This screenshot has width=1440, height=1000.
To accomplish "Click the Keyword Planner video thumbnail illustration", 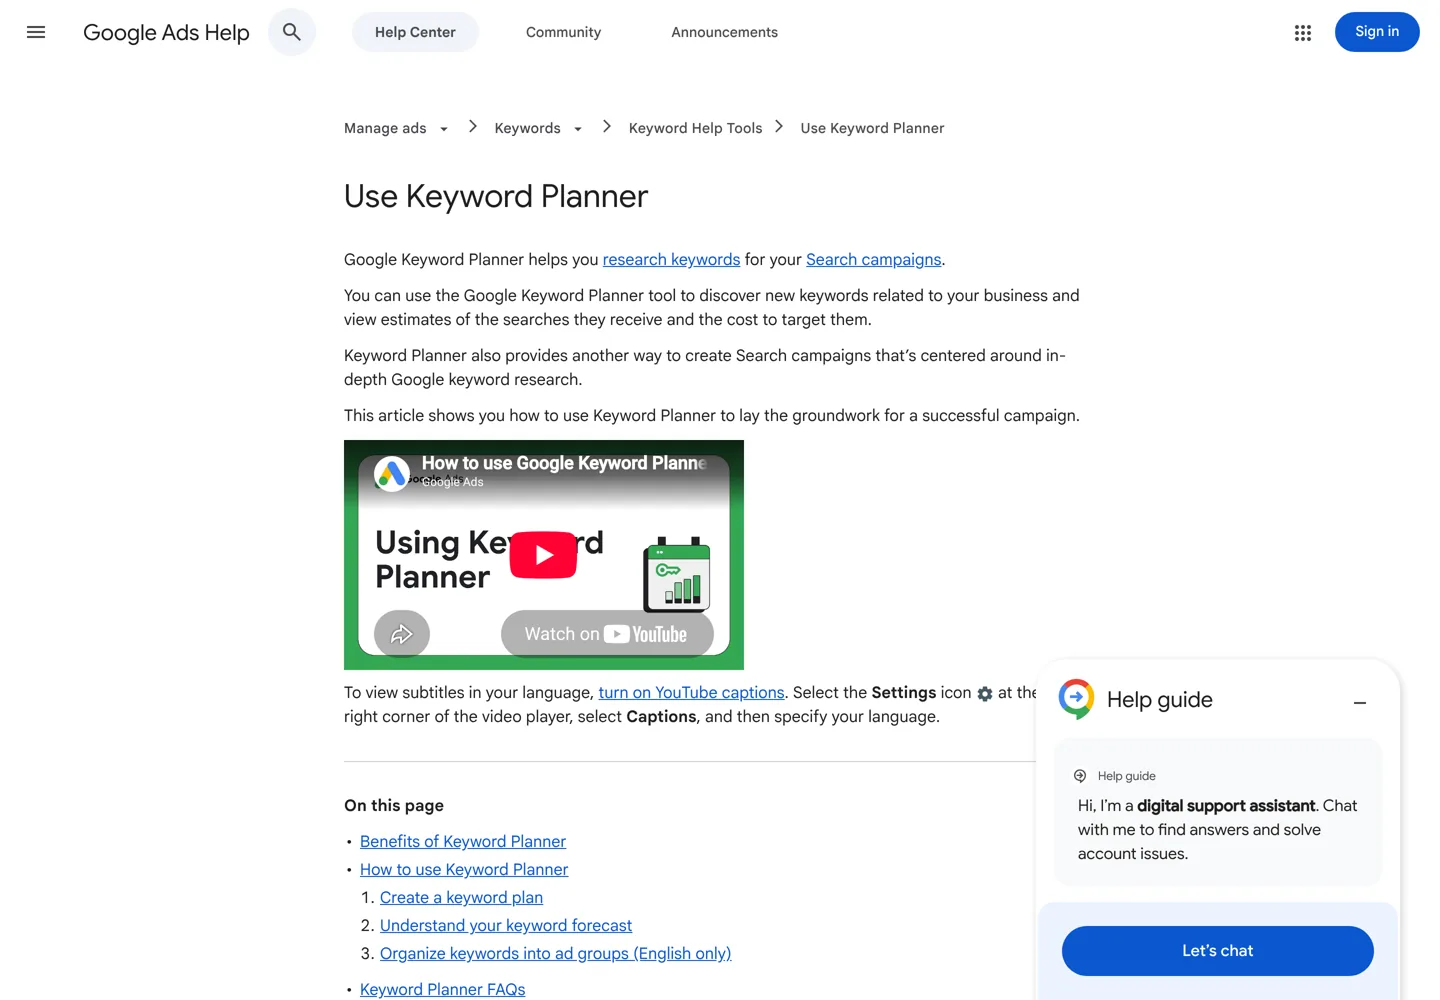I will [x=677, y=575].
